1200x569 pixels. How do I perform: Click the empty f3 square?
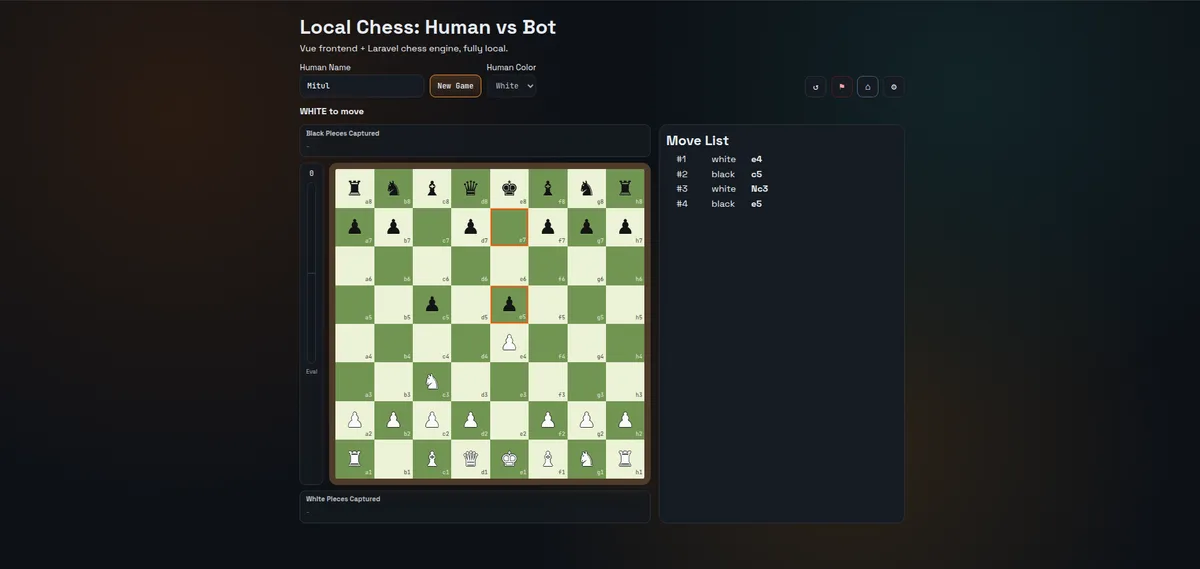(x=548, y=381)
